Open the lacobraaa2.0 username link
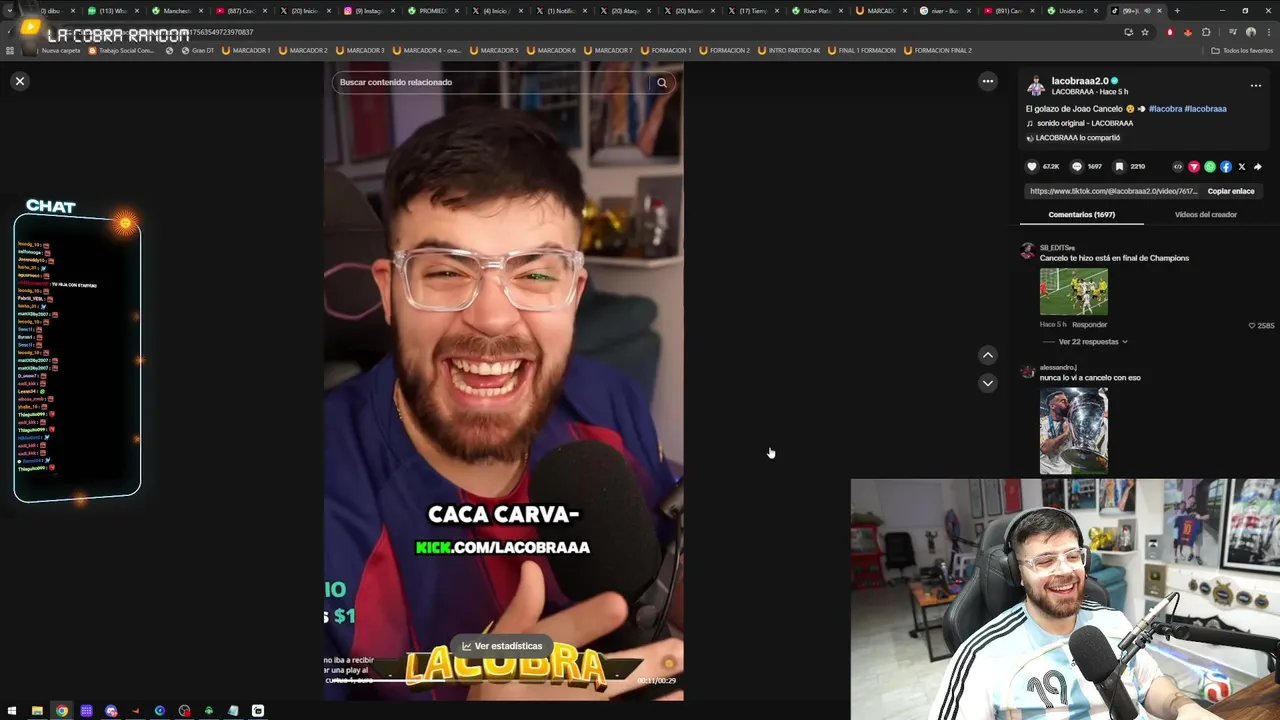1280x720 pixels. click(1079, 81)
